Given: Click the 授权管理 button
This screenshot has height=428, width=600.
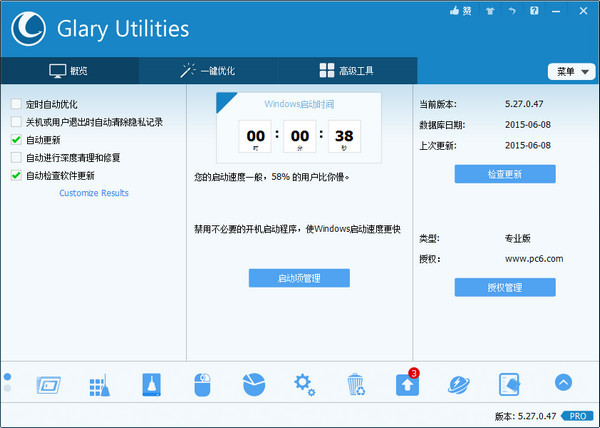Looking at the screenshot, I should click(x=505, y=287).
